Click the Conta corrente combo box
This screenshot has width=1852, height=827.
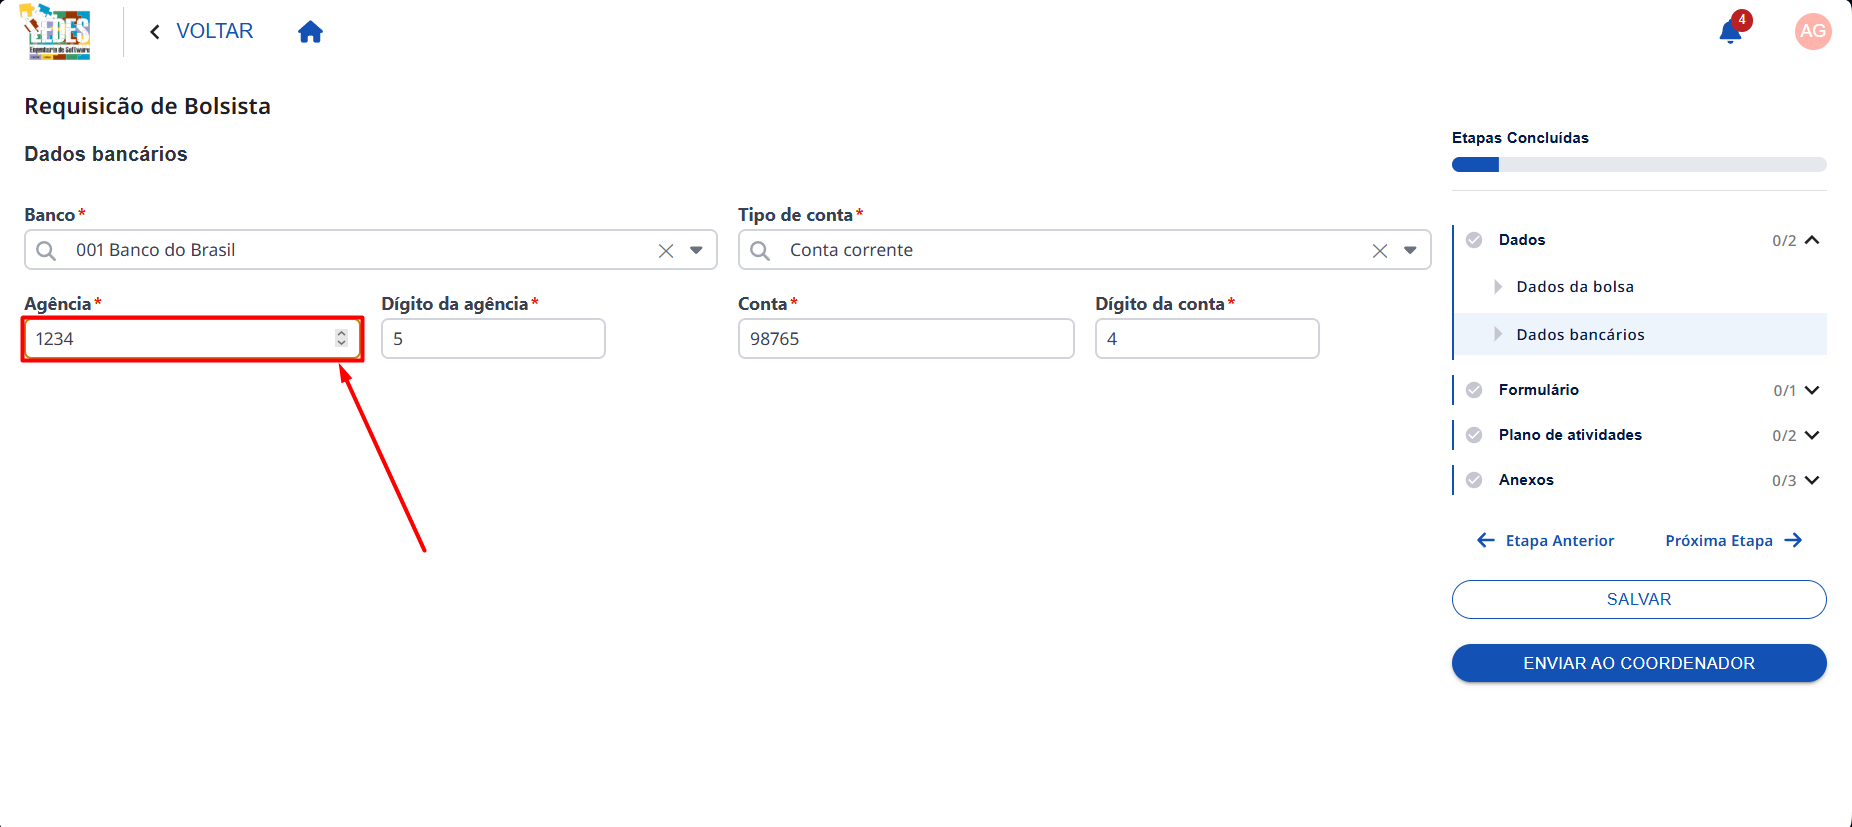click(x=1084, y=250)
